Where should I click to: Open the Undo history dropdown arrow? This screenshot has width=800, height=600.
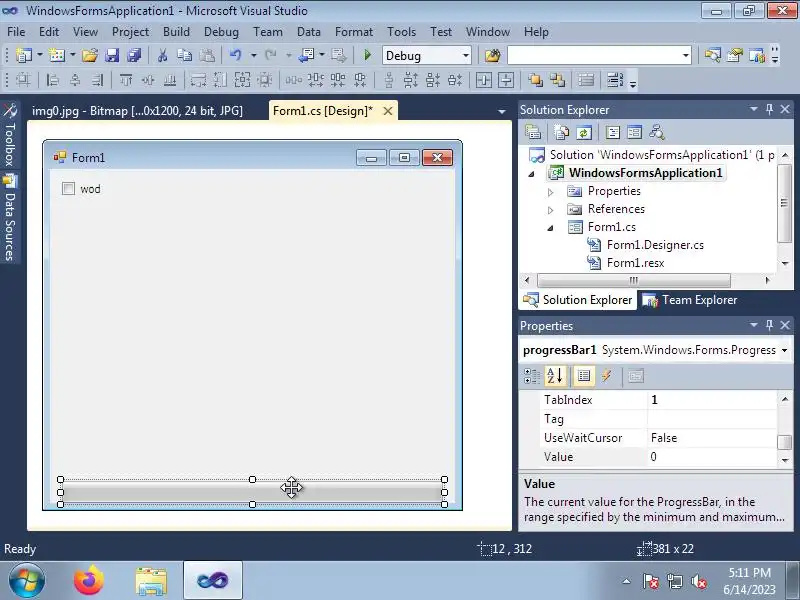[x=254, y=55]
